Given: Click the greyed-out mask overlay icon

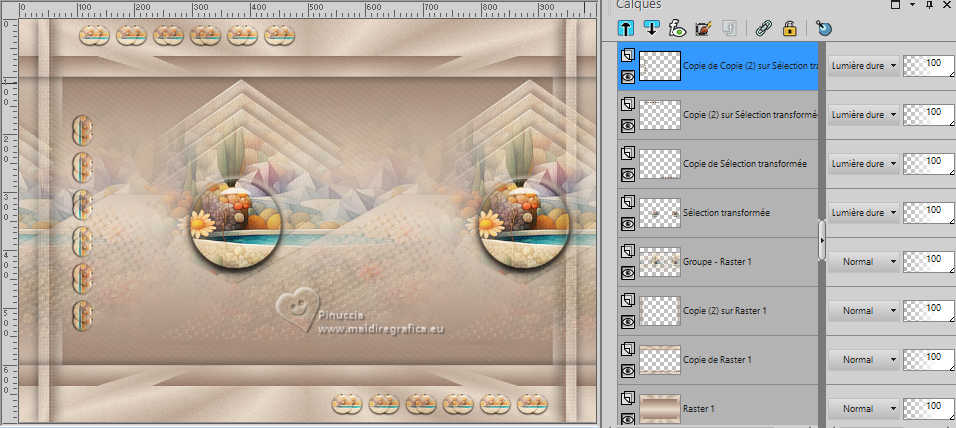Looking at the screenshot, I should click(729, 28).
